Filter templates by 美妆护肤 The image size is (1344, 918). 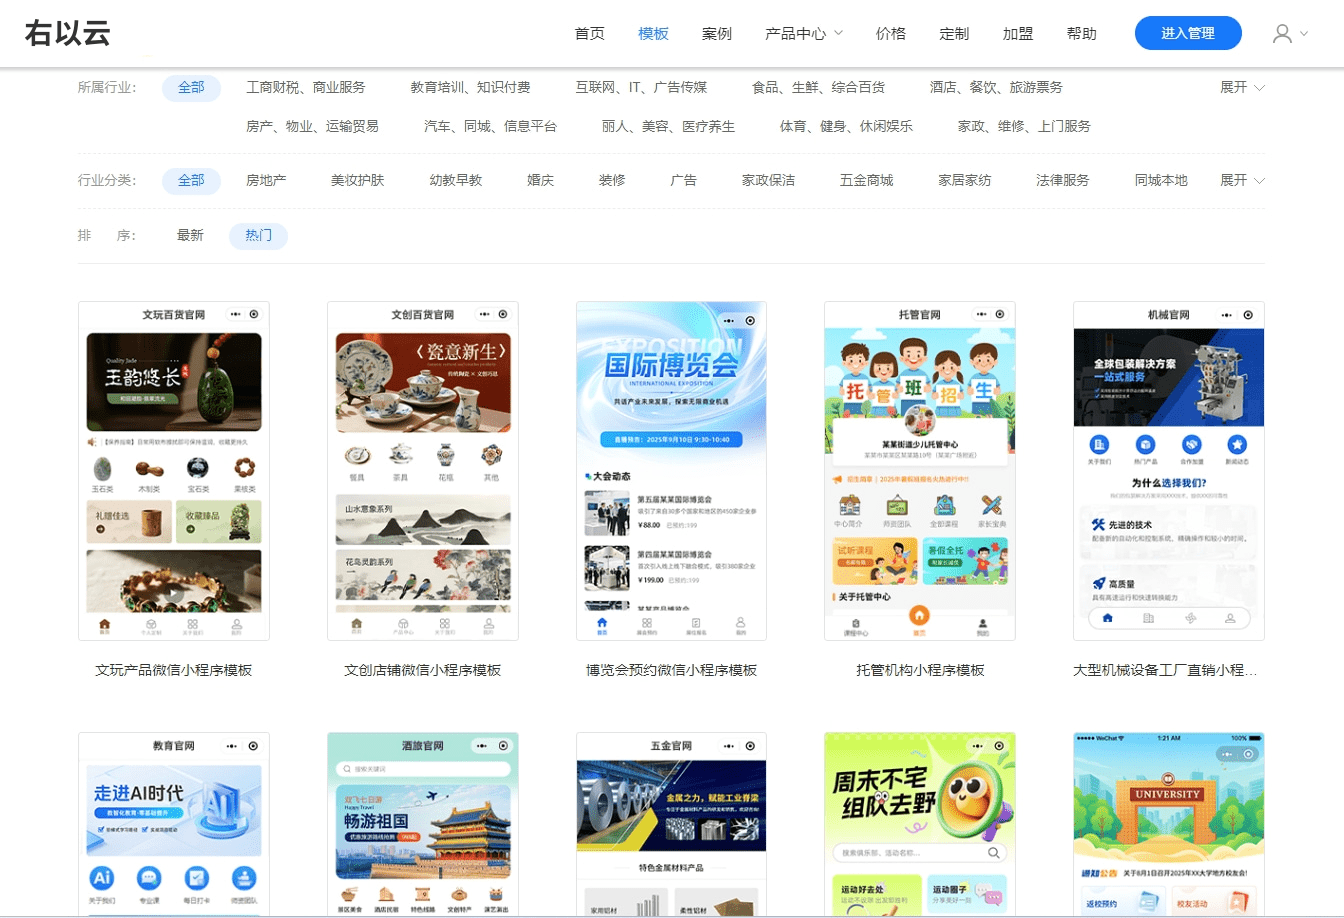pos(357,181)
